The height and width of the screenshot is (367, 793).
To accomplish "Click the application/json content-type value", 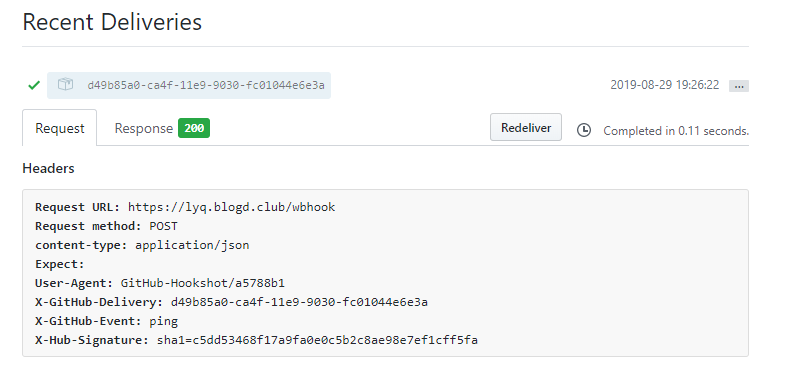I will point(192,246).
